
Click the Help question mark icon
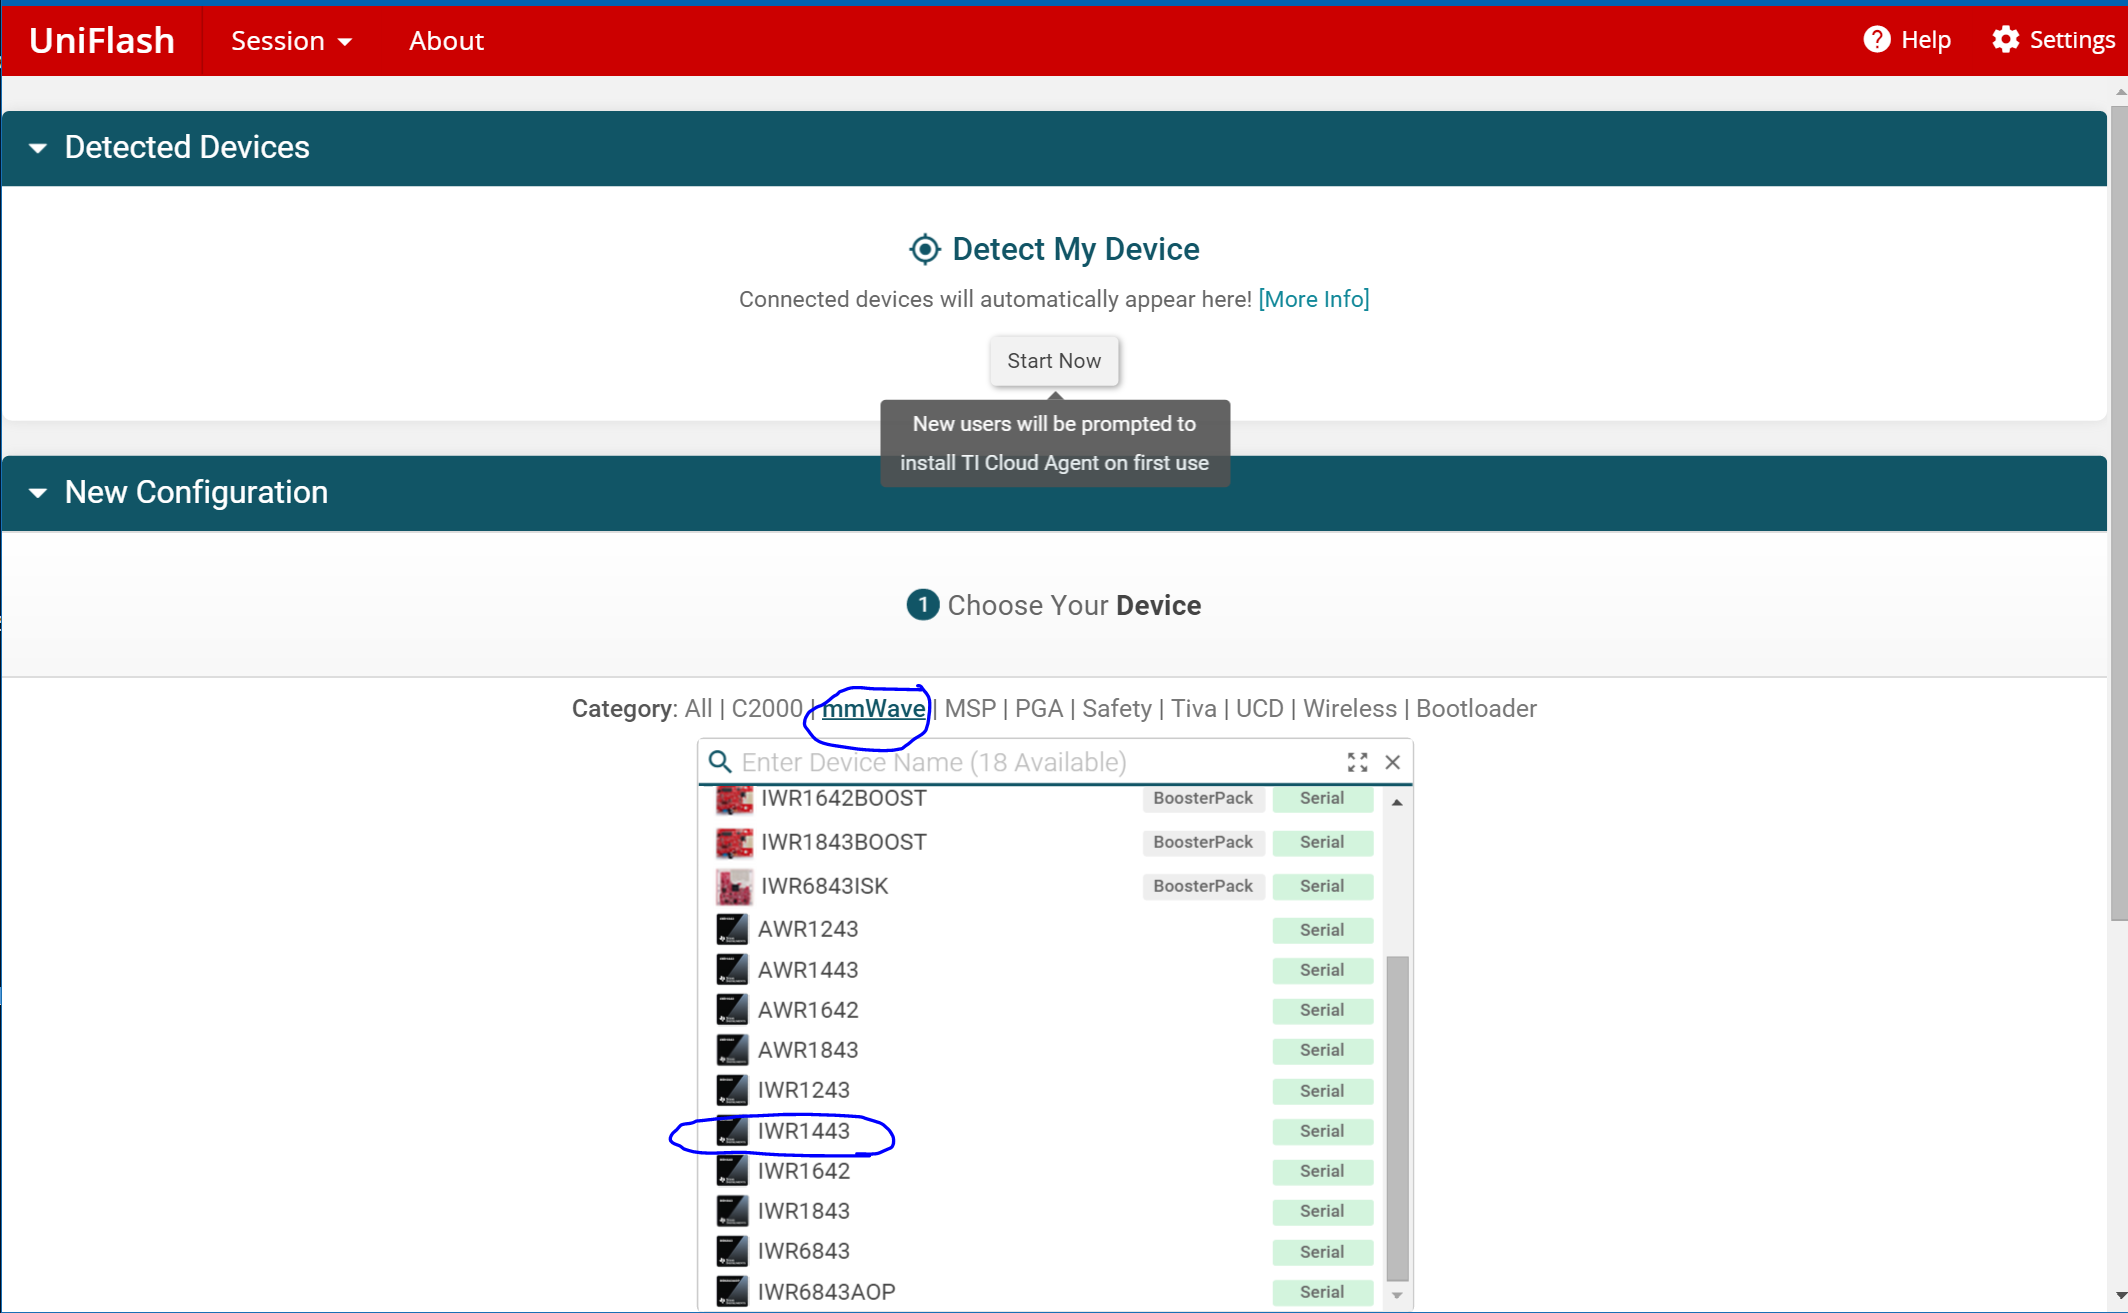pos(1877,40)
